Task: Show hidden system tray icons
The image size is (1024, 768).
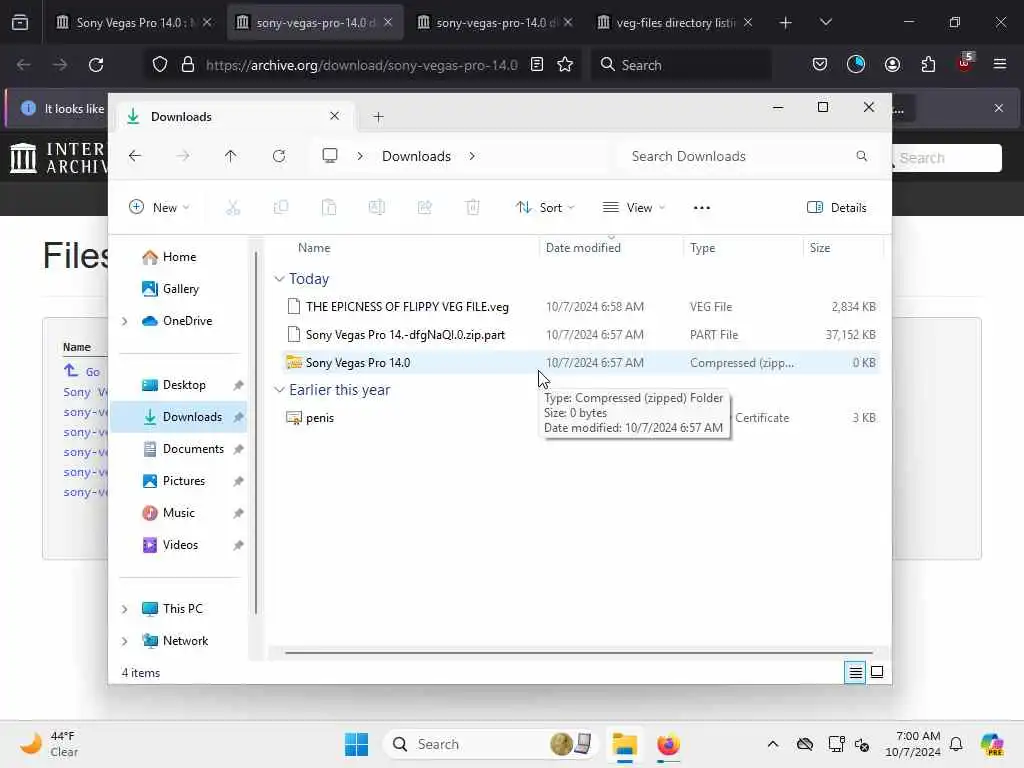Action: click(x=773, y=744)
